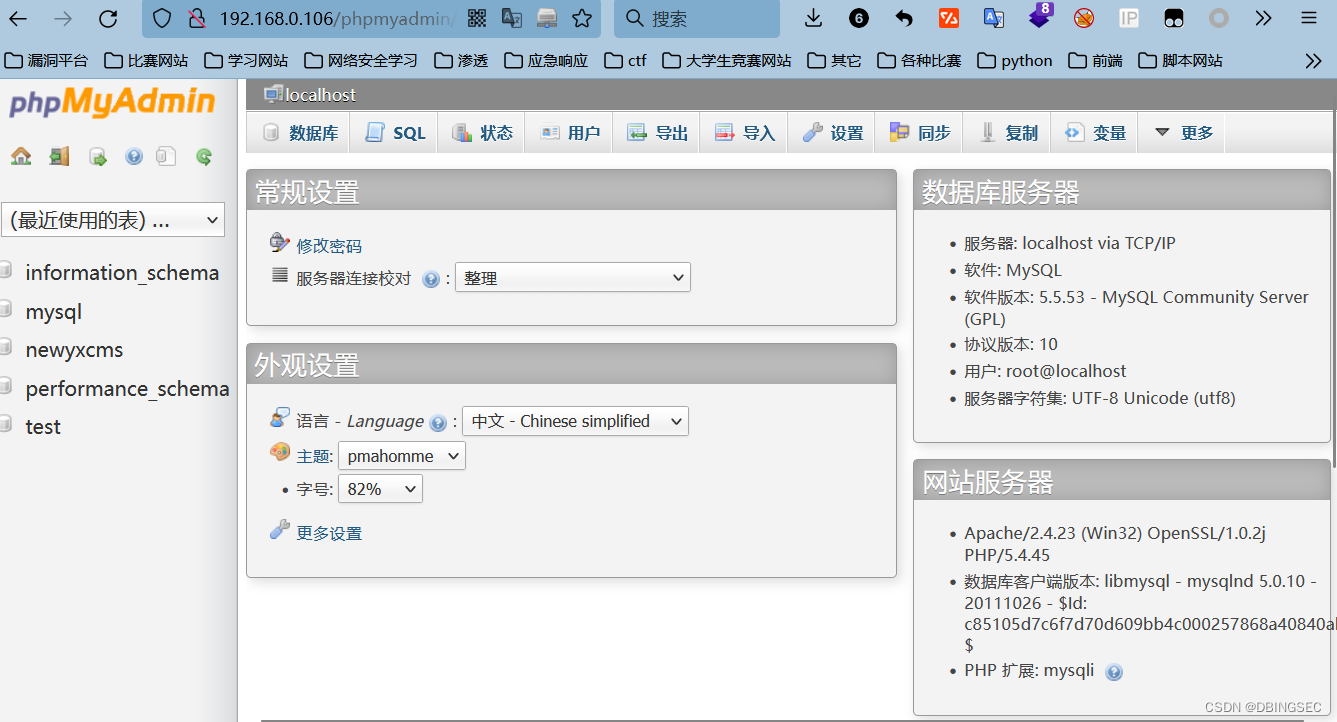
Task: Click the browser search box
Action: tap(697, 18)
